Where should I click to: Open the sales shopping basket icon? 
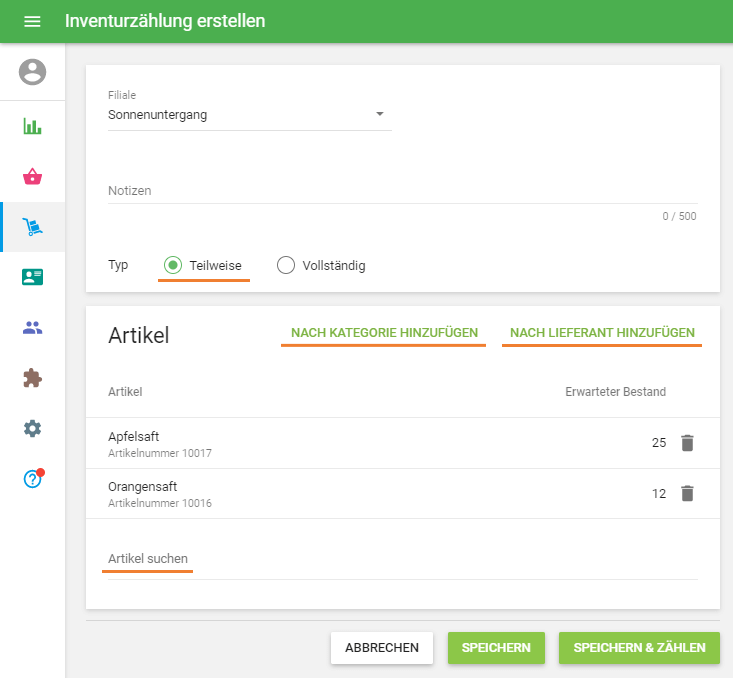click(33, 177)
